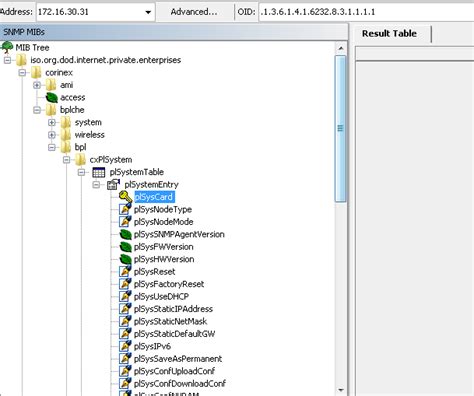474x396 pixels.
Task: Click the corinex folder icon
Action: [36, 72]
